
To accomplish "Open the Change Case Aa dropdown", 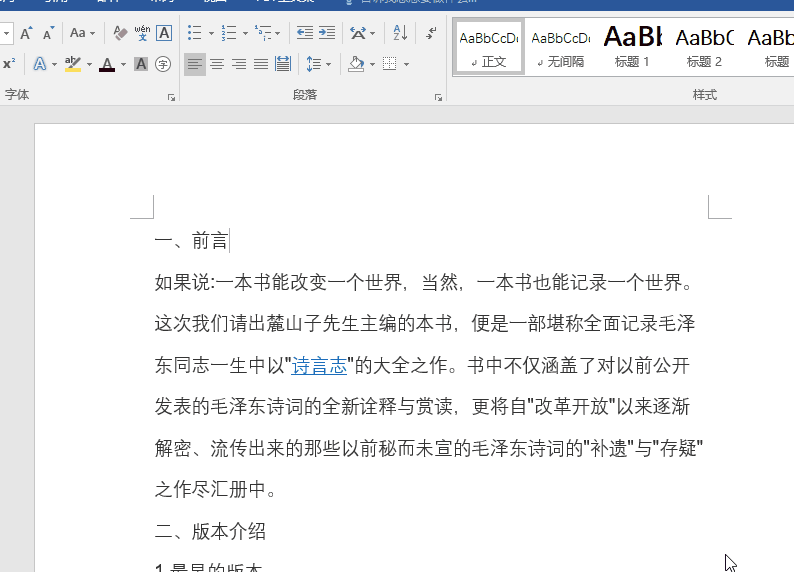I will click(x=82, y=33).
